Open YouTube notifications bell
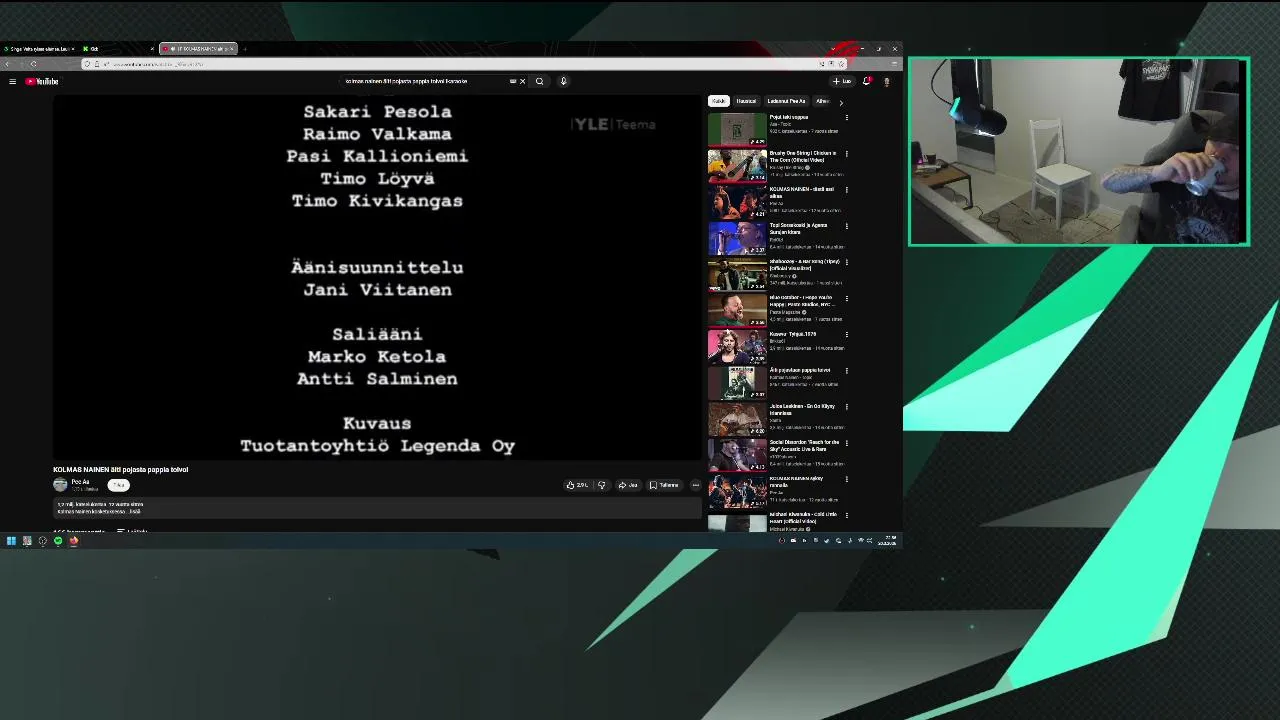 tap(867, 81)
